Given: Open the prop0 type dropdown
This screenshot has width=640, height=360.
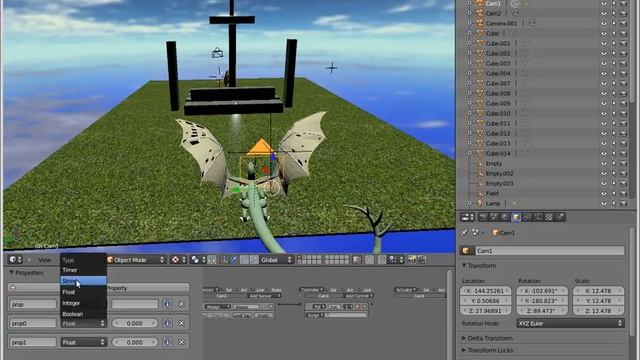Looking at the screenshot, I should [x=83, y=324].
